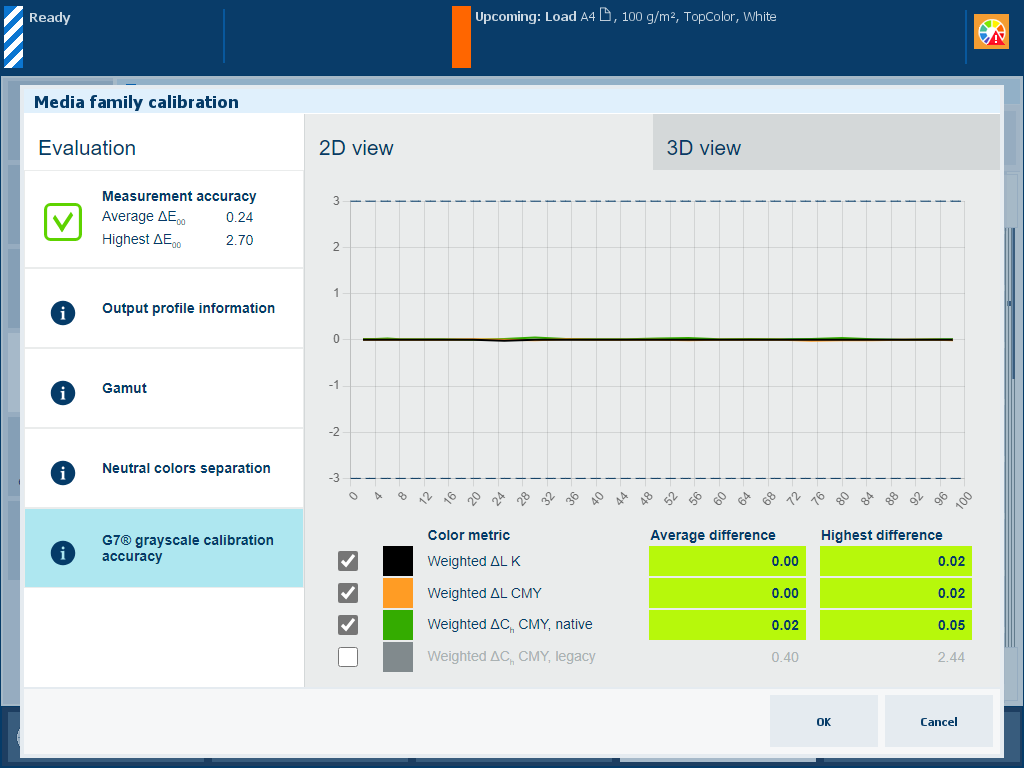Select the 2D view tab
This screenshot has height=768, width=1024.
coord(478,147)
